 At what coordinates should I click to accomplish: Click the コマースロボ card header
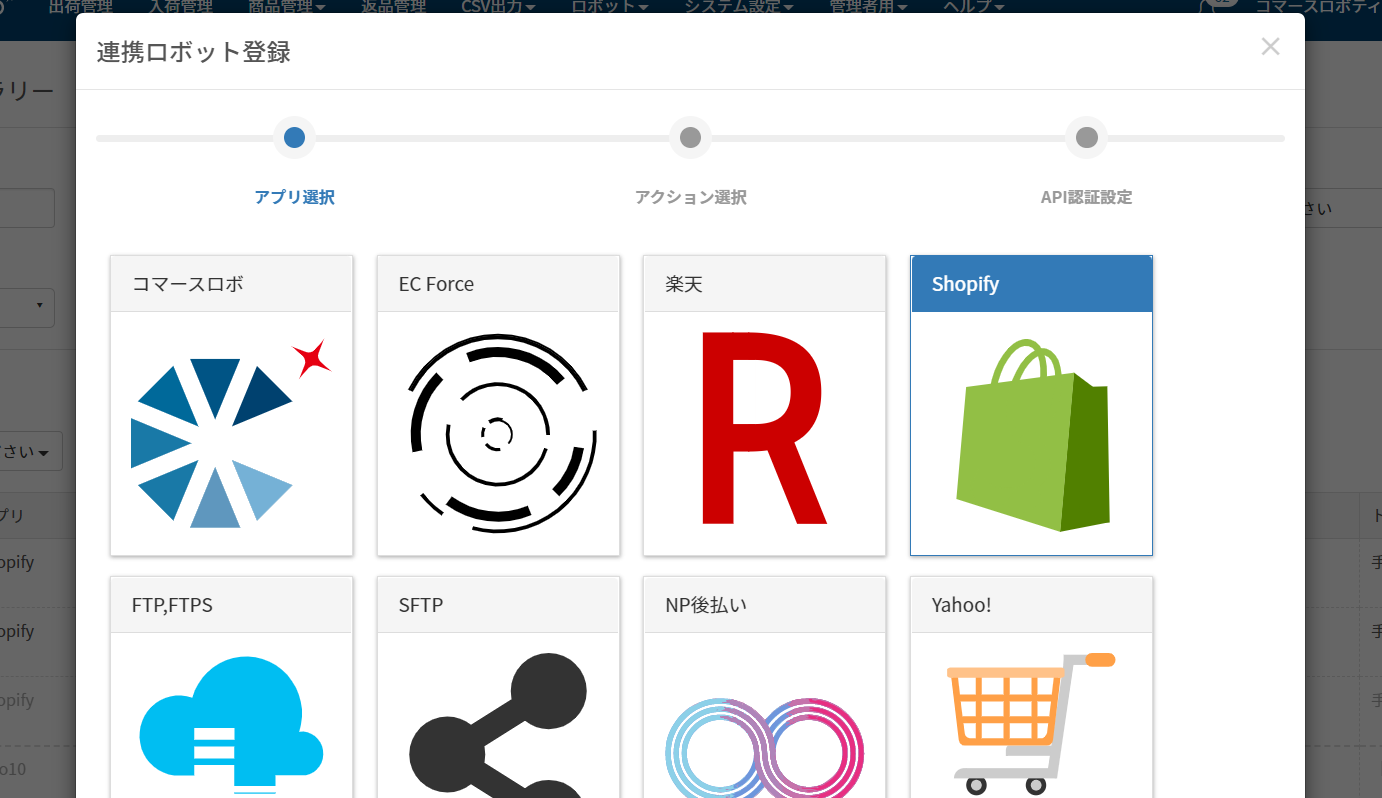point(231,284)
